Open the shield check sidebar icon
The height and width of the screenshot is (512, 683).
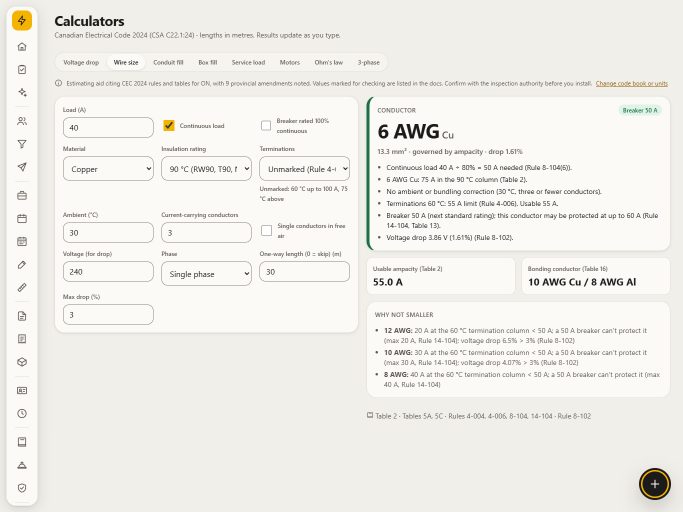coord(22,488)
